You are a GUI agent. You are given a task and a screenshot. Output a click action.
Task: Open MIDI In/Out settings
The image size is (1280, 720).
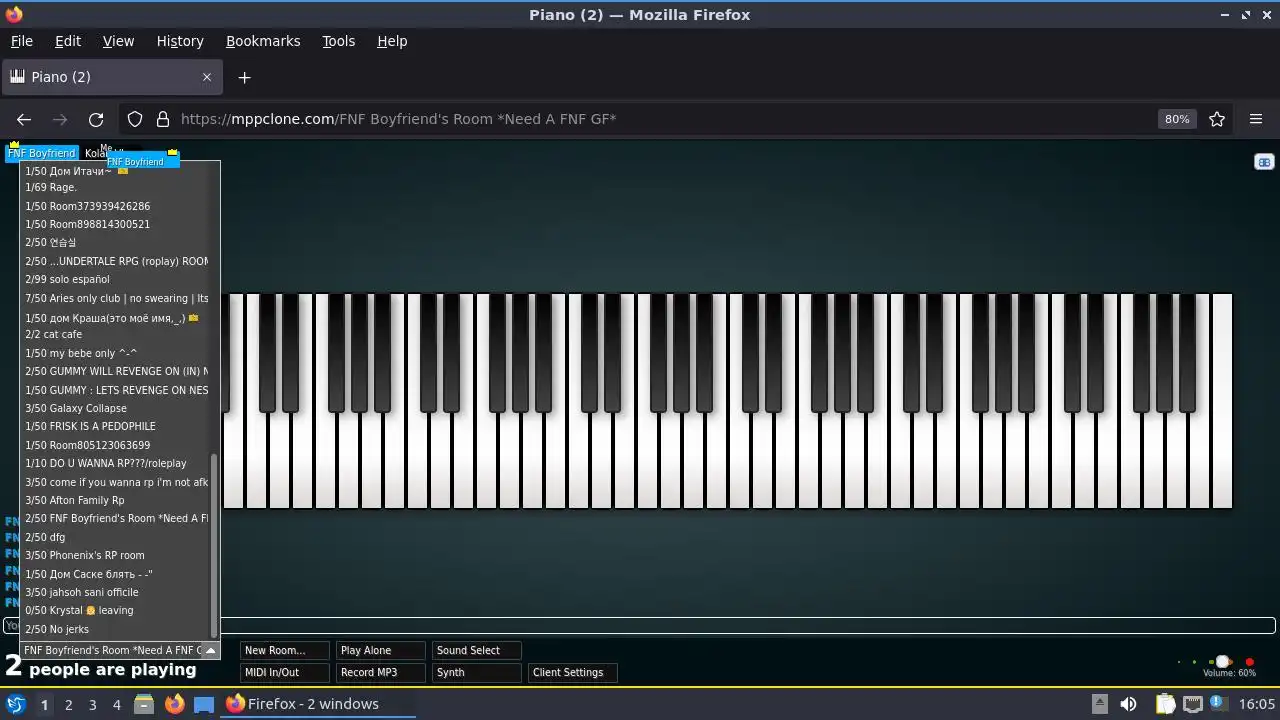click(x=285, y=672)
